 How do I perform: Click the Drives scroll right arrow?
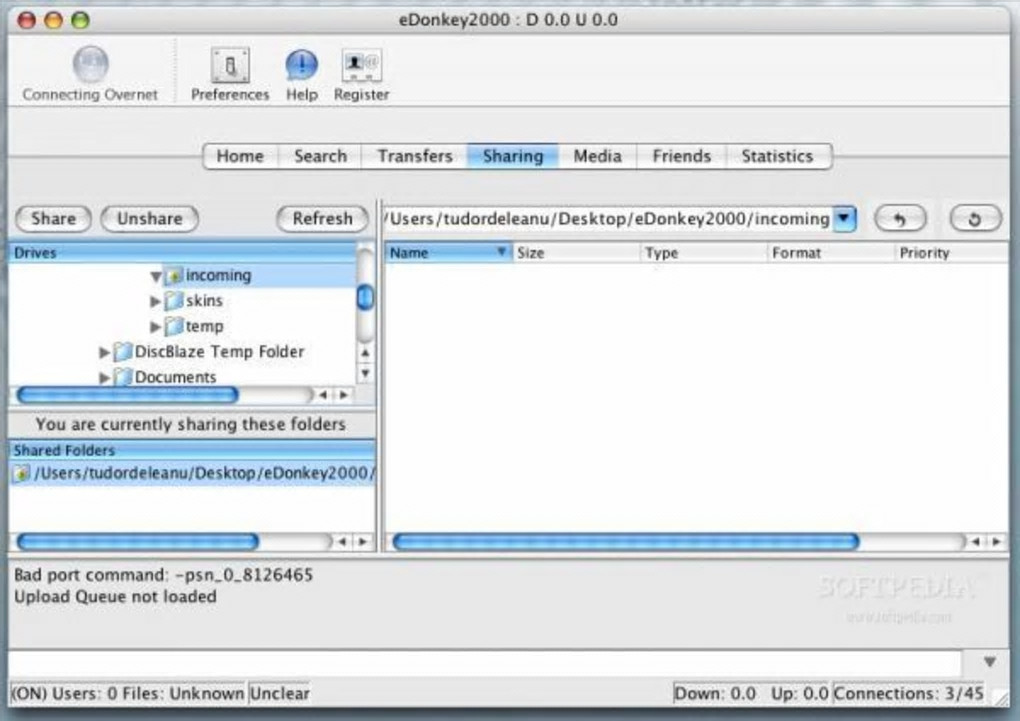click(343, 394)
